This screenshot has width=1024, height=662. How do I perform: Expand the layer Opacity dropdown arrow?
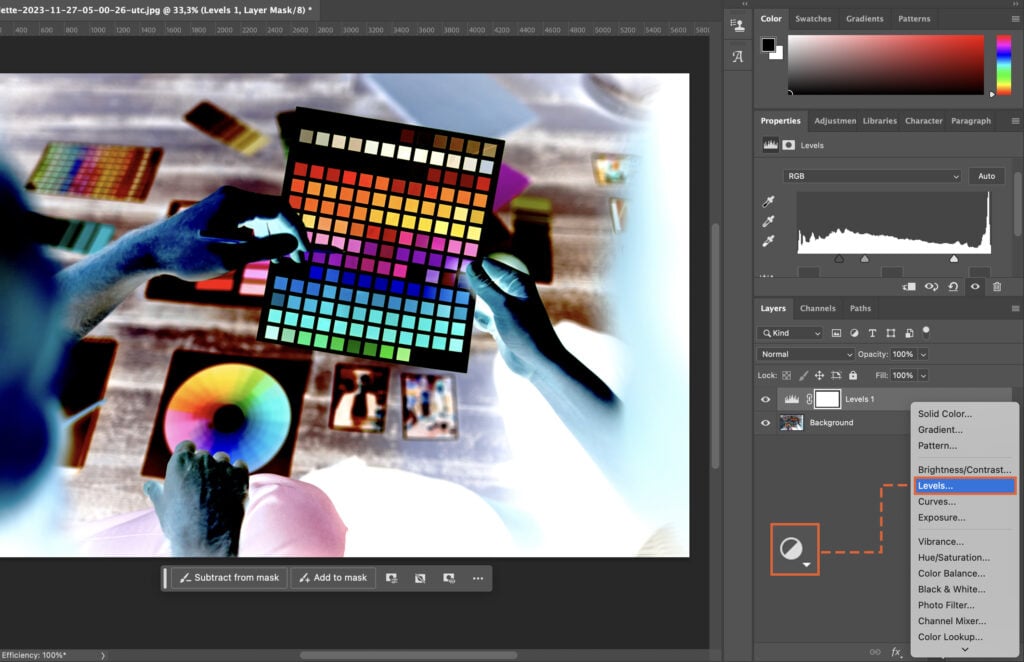(923, 354)
